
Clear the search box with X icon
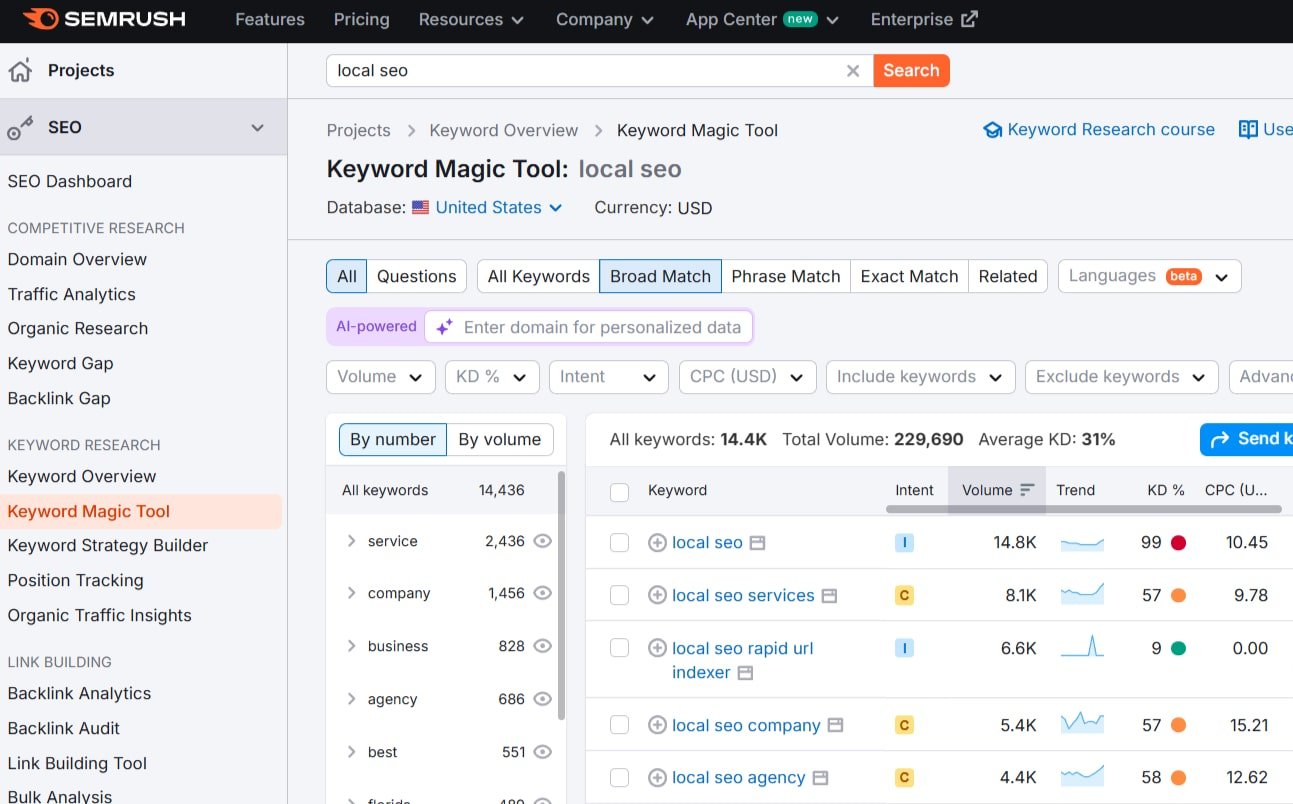(853, 71)
